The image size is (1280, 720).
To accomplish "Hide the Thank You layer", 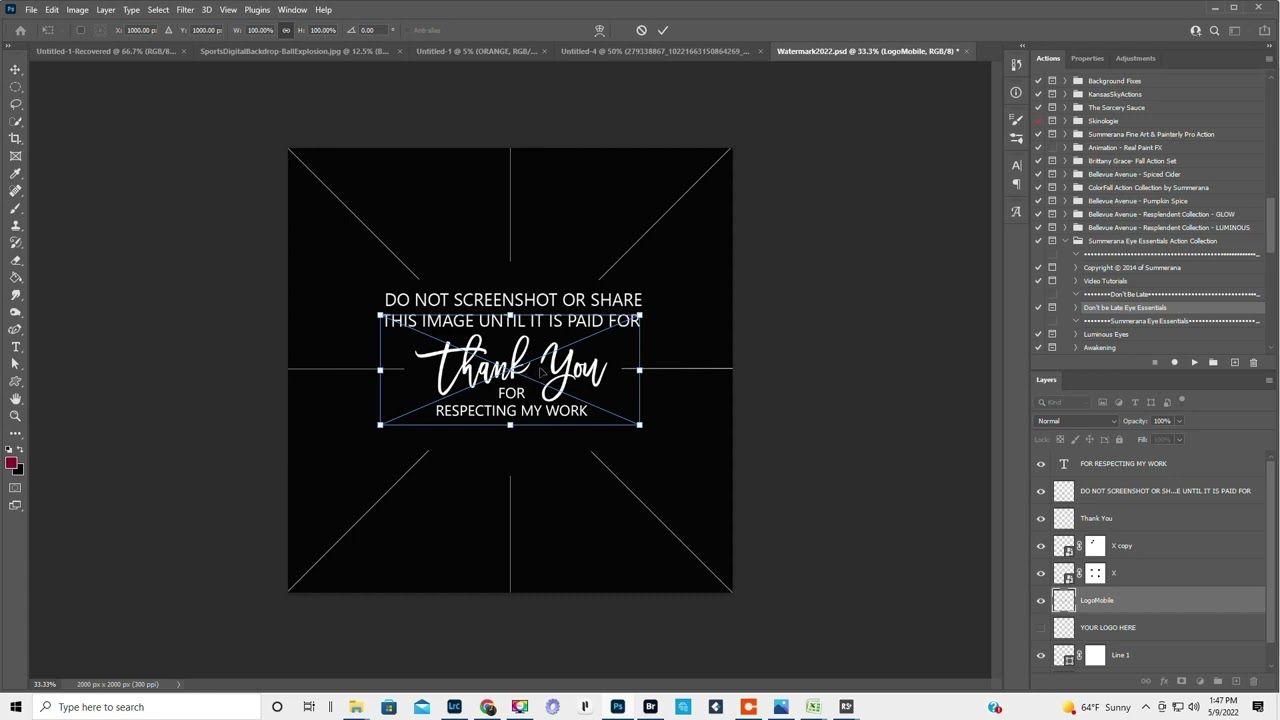I will (x=1040, y=518).
